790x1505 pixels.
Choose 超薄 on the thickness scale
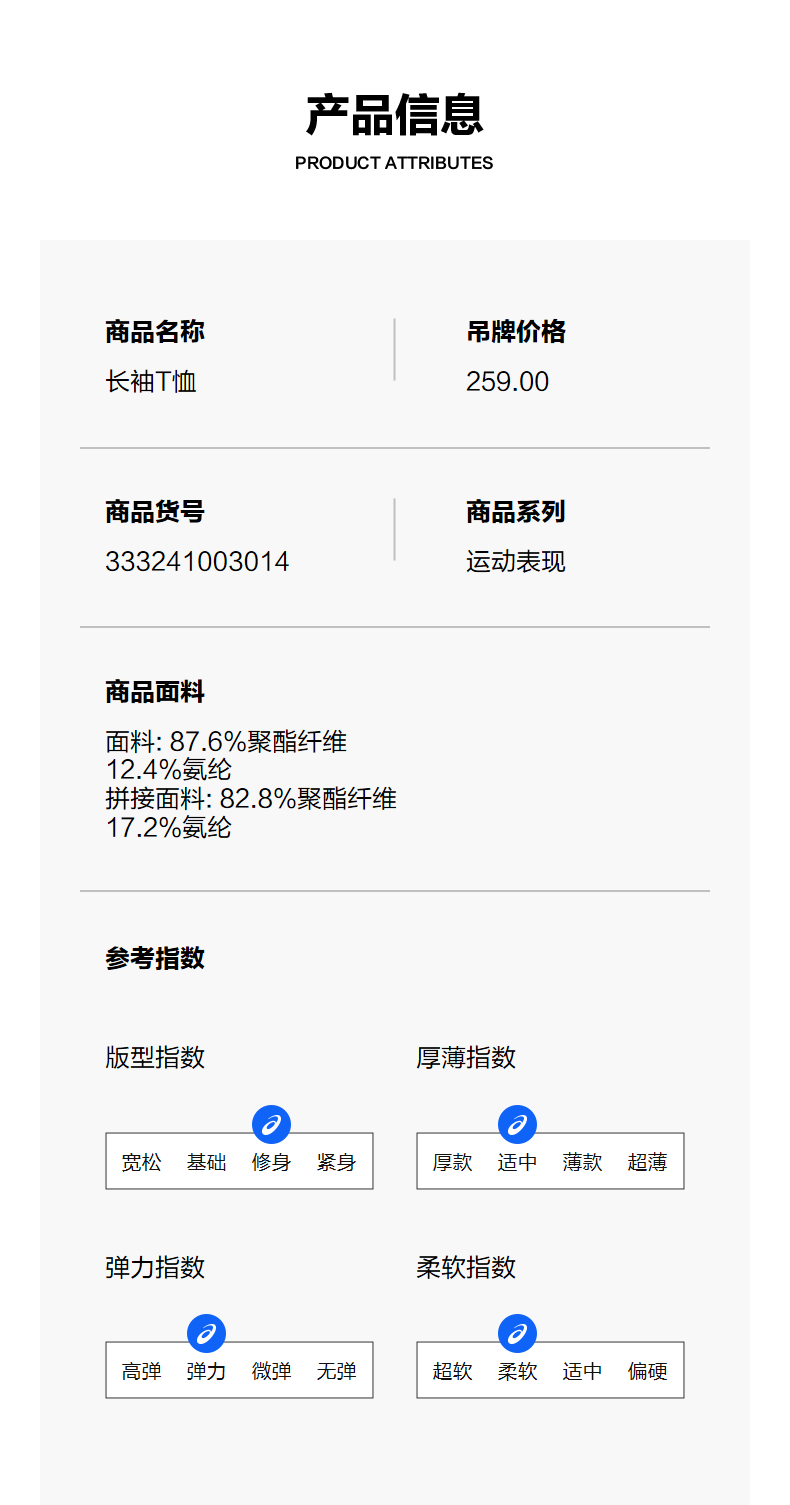(647, 1163)
